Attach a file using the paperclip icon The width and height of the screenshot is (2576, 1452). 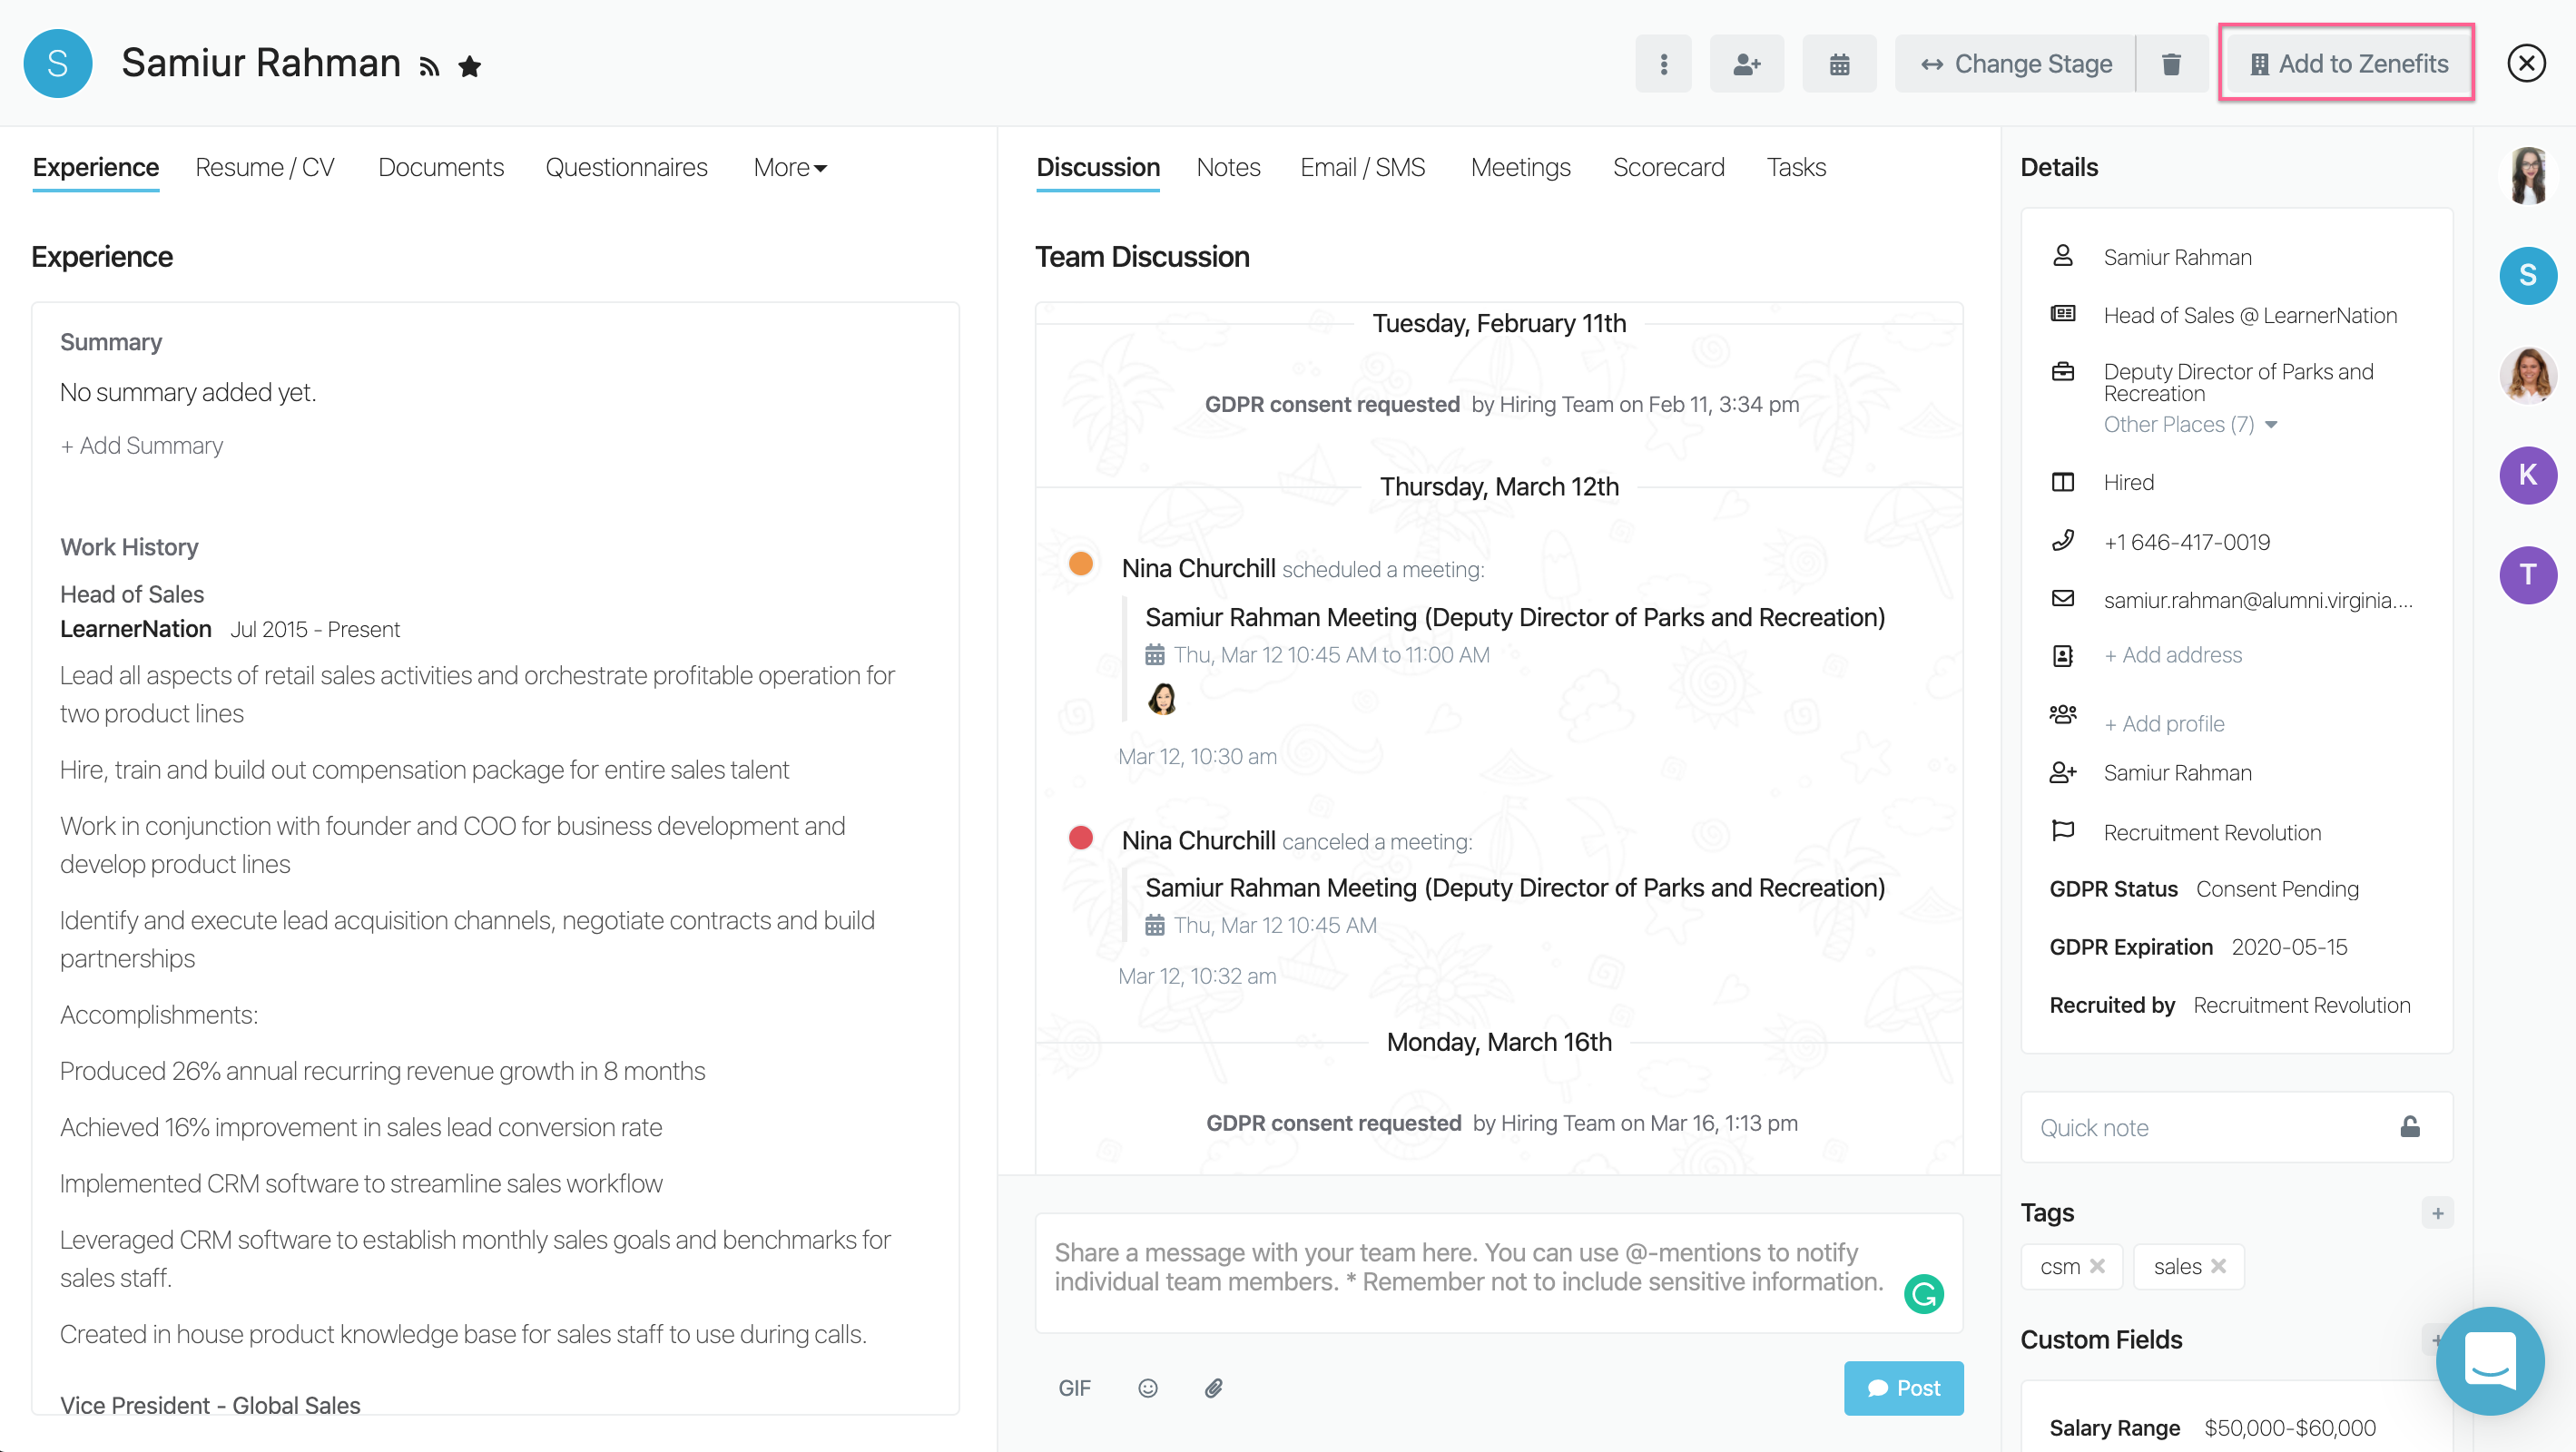coord(1213,1387)
